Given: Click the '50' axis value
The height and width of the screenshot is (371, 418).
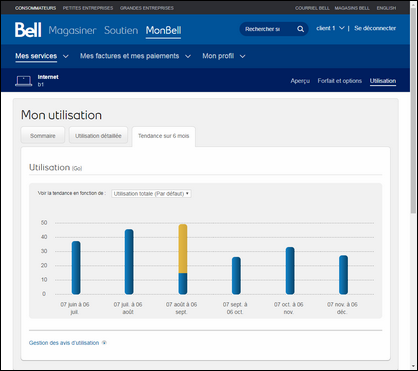Looking at the screenshot, I should pos(44,223).
